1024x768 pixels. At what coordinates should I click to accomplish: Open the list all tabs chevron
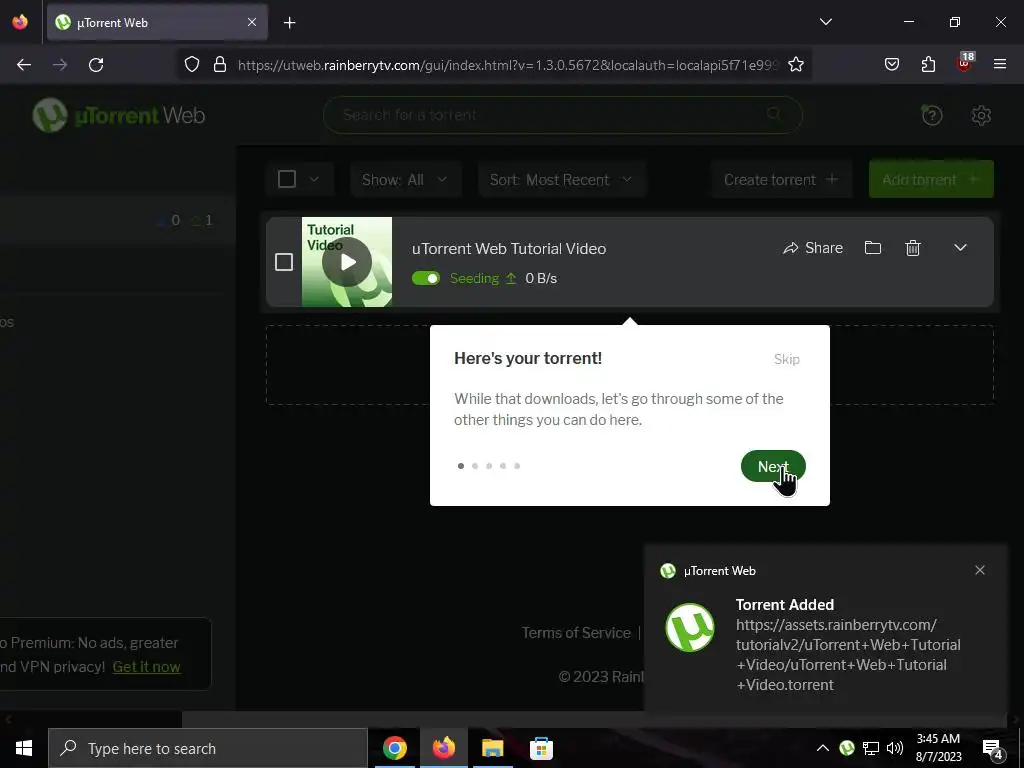tap(825, 22)
